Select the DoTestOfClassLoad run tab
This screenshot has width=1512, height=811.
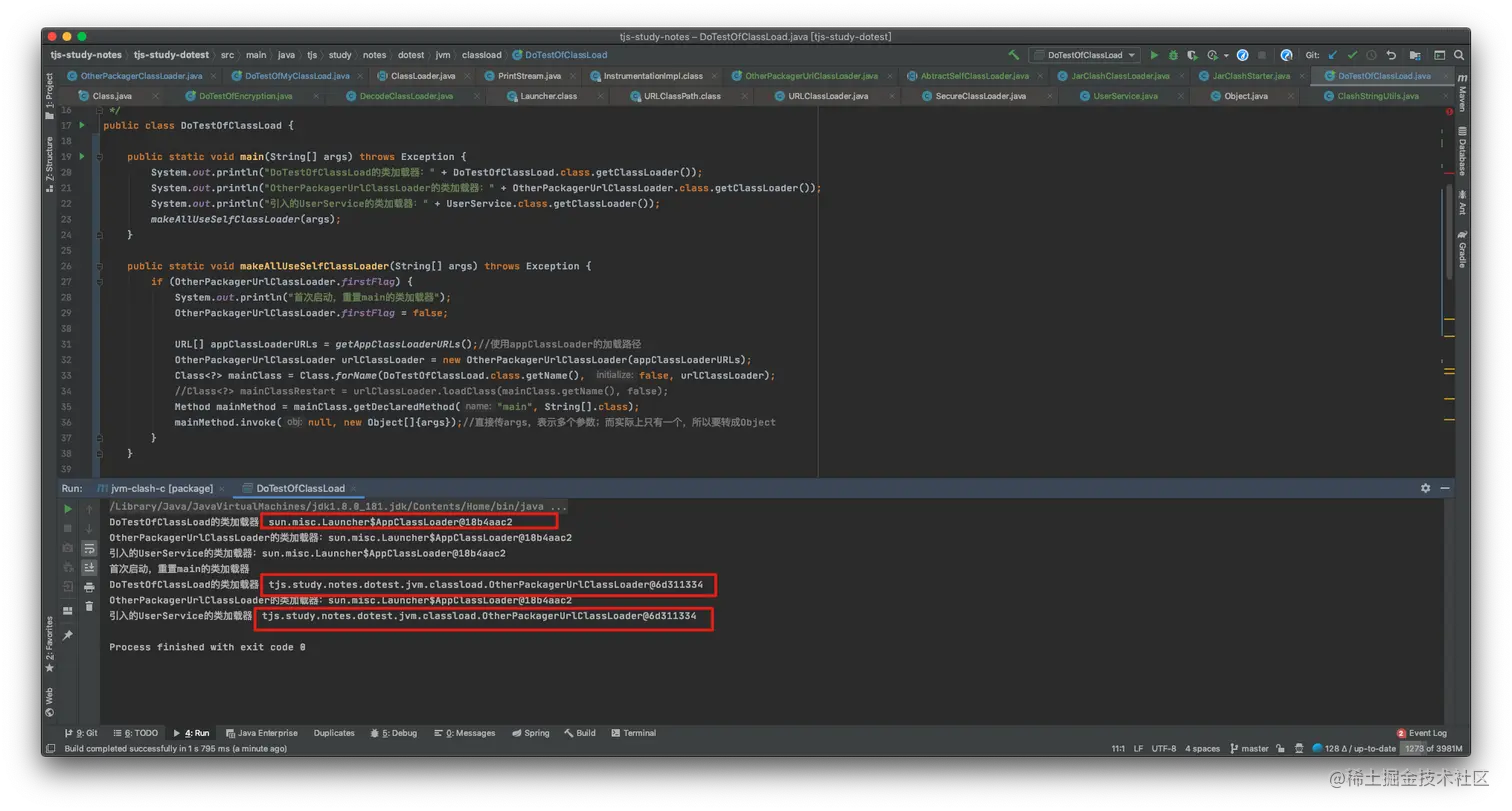click(x=300, y=488)
